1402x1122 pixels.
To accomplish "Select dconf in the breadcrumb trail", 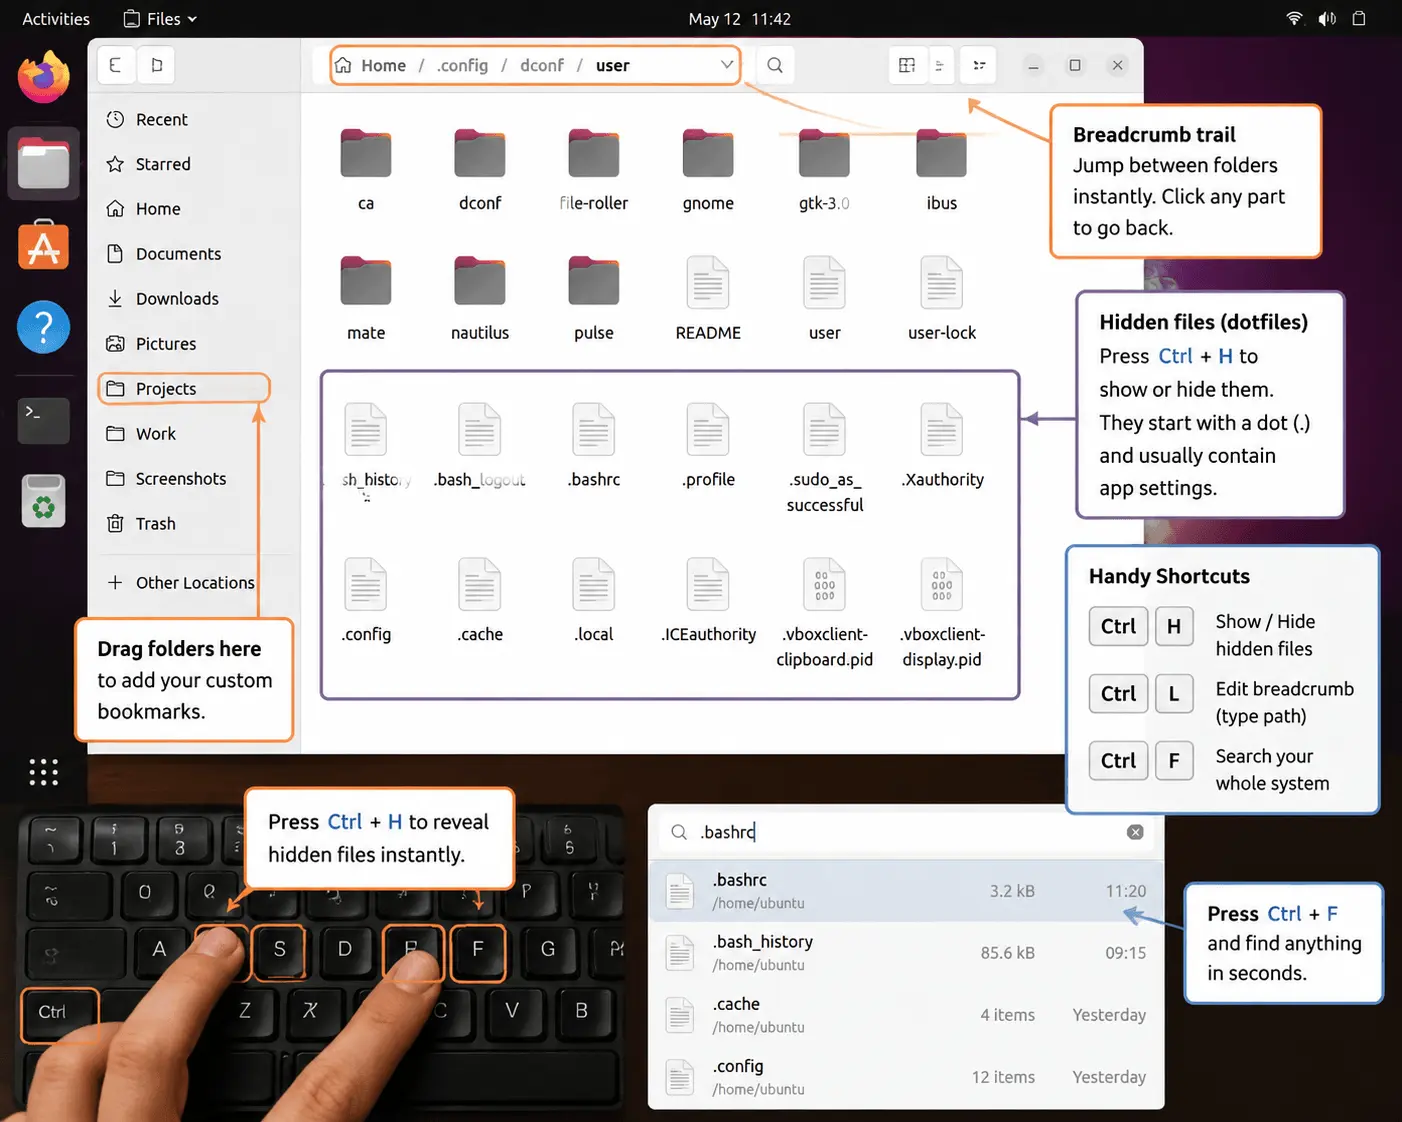I will pyautogui.click(x=542, y=65).
